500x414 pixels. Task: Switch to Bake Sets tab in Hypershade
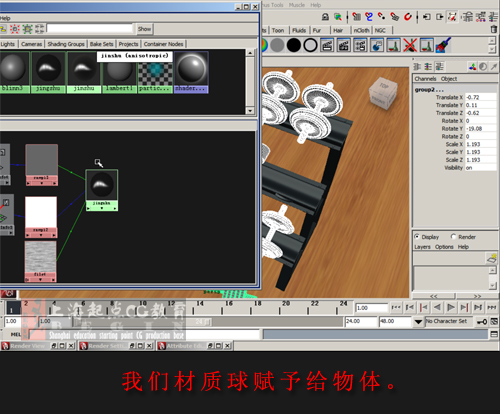click(x=101, y=44)
